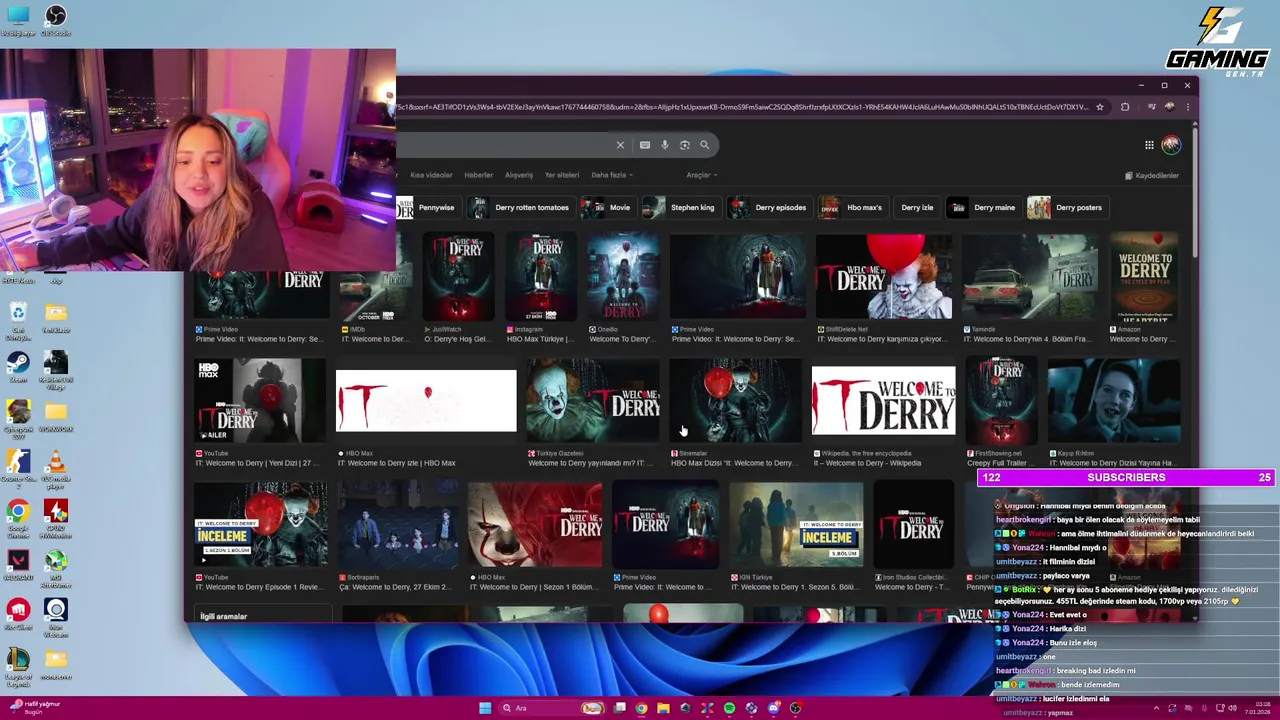Open File Explorer from the taskbar

tap(663, 708)
